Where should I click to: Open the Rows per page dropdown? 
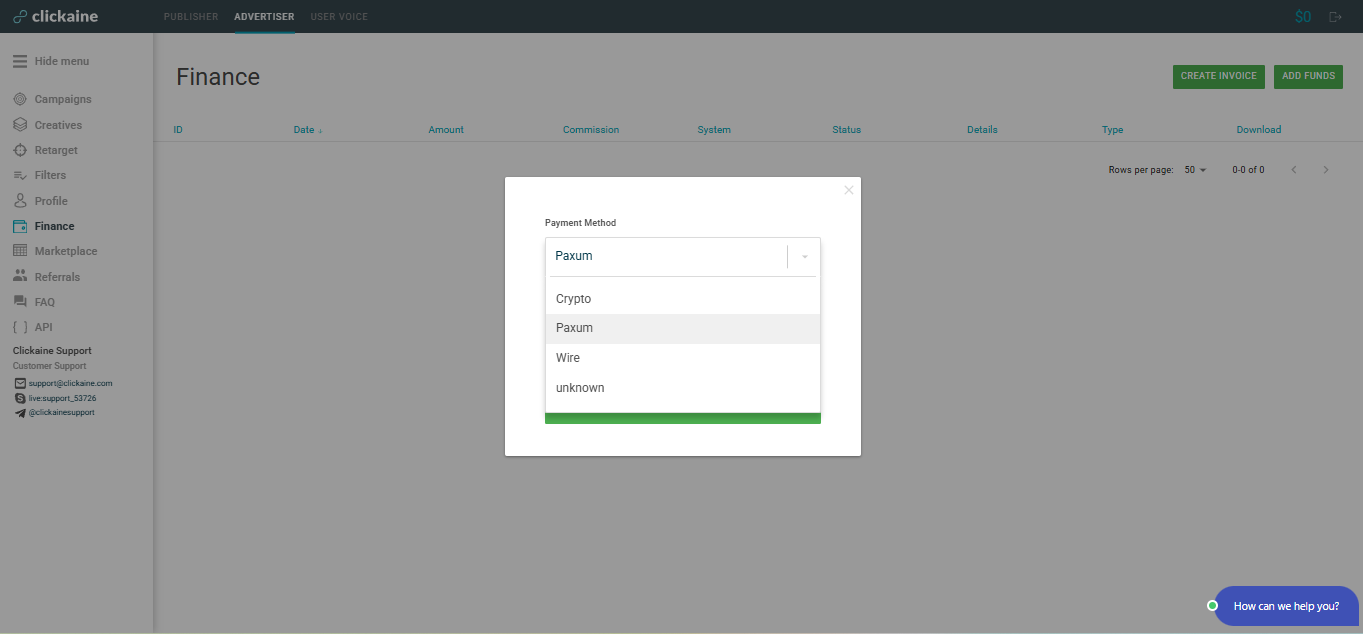(x=1195, y=170)
